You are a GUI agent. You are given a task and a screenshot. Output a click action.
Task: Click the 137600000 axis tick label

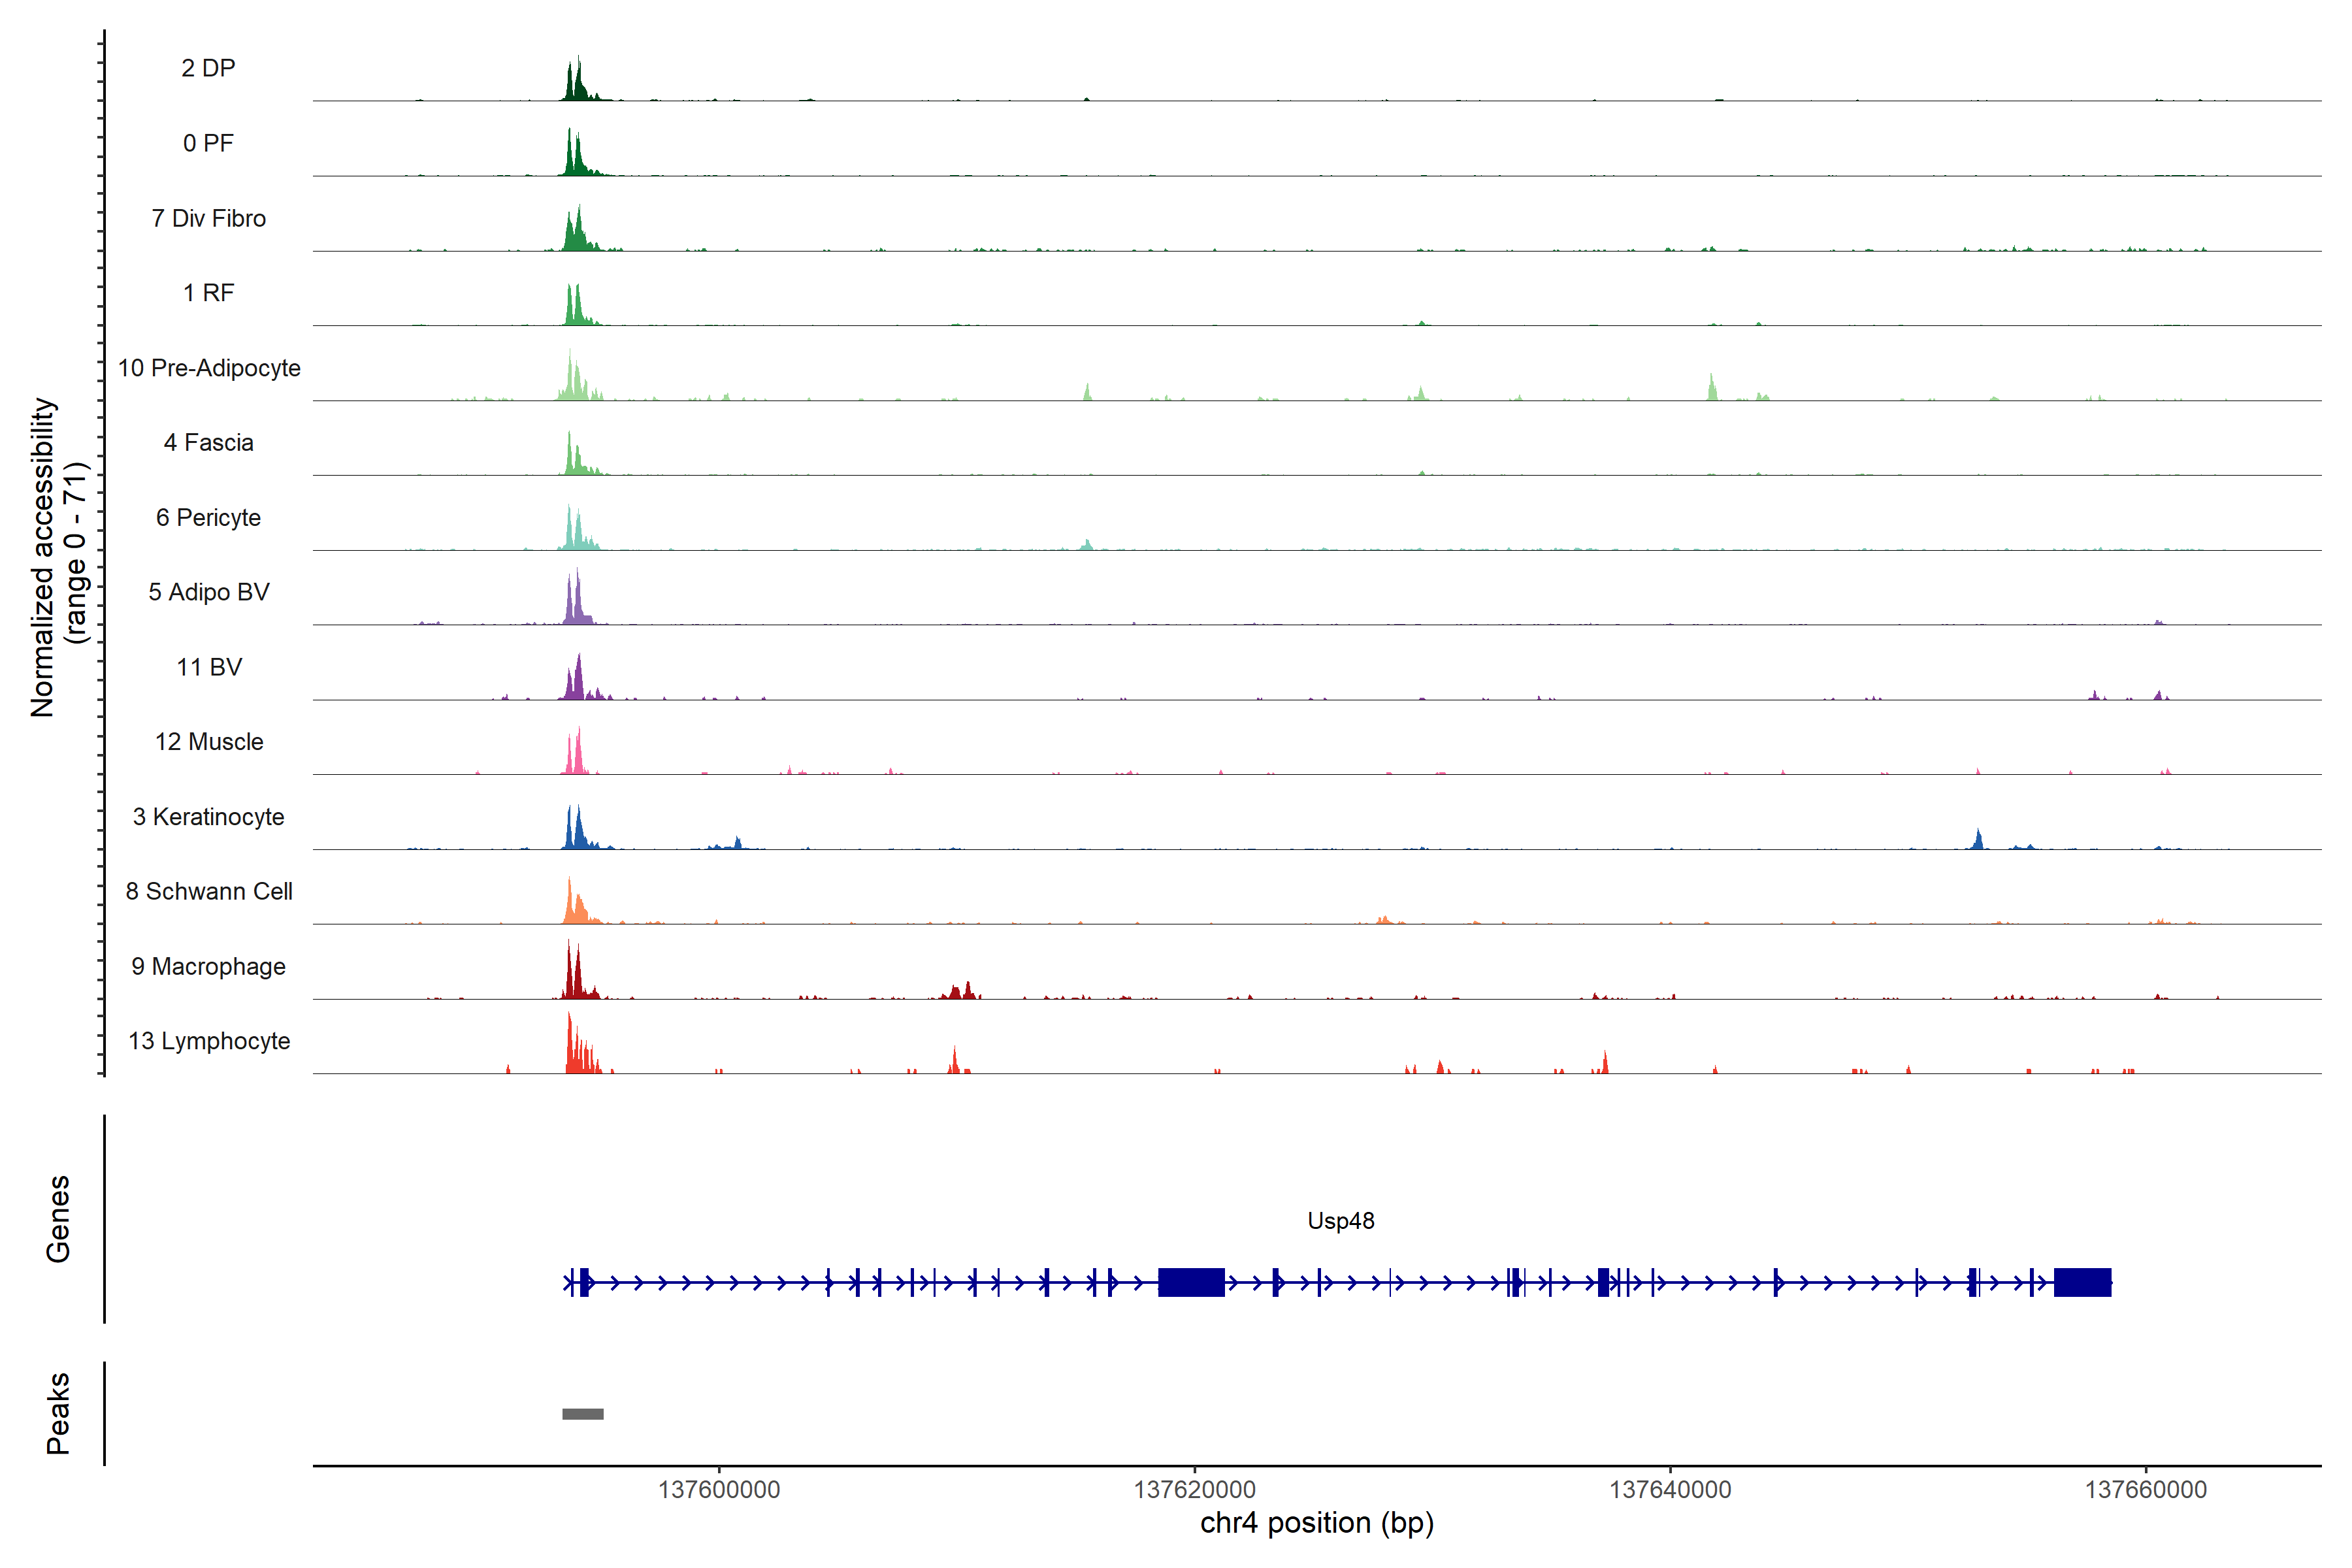[718, 1489]
